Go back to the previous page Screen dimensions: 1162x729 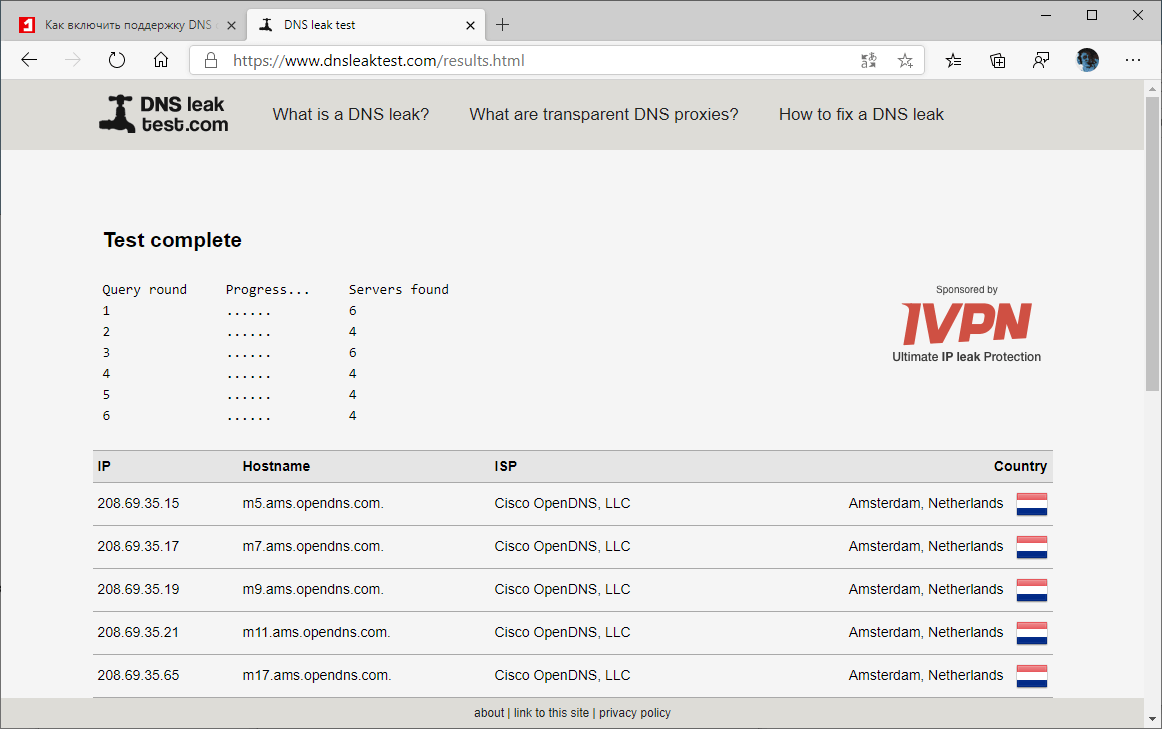(x=29, y=60)
